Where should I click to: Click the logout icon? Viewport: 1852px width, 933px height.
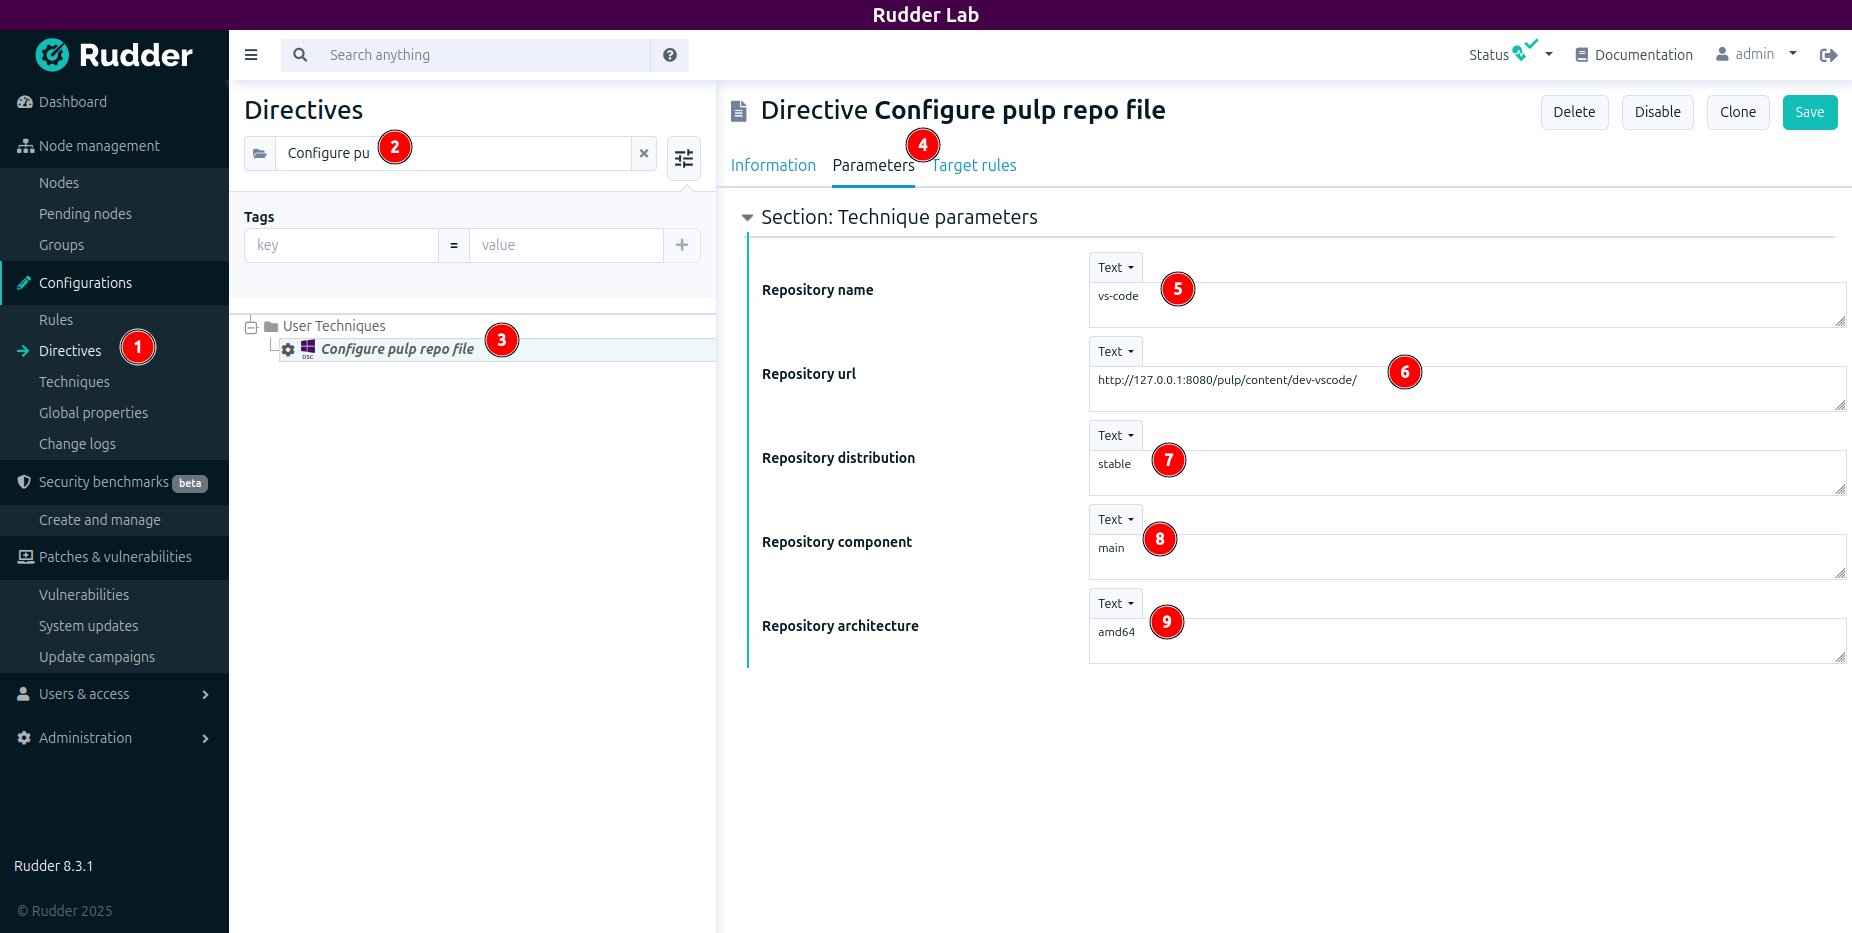(1829, 55)
